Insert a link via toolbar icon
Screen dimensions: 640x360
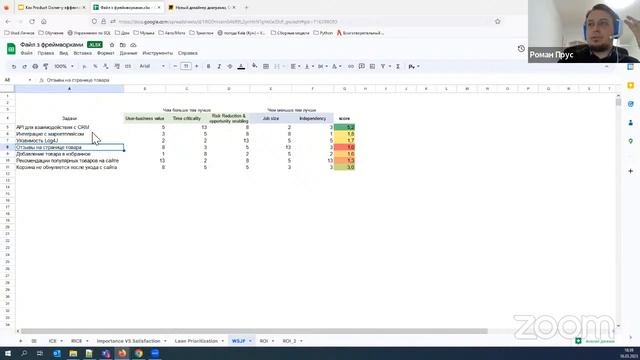tap(351, 67)
